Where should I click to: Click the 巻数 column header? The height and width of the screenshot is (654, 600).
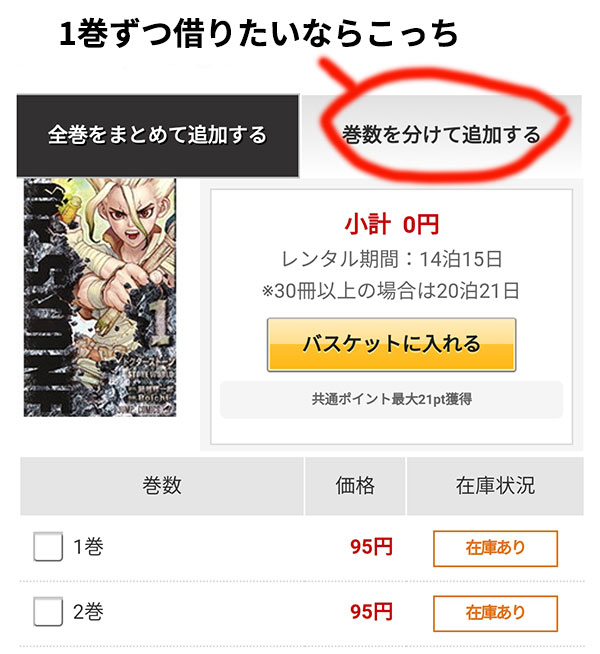click(x=162, y=486)
